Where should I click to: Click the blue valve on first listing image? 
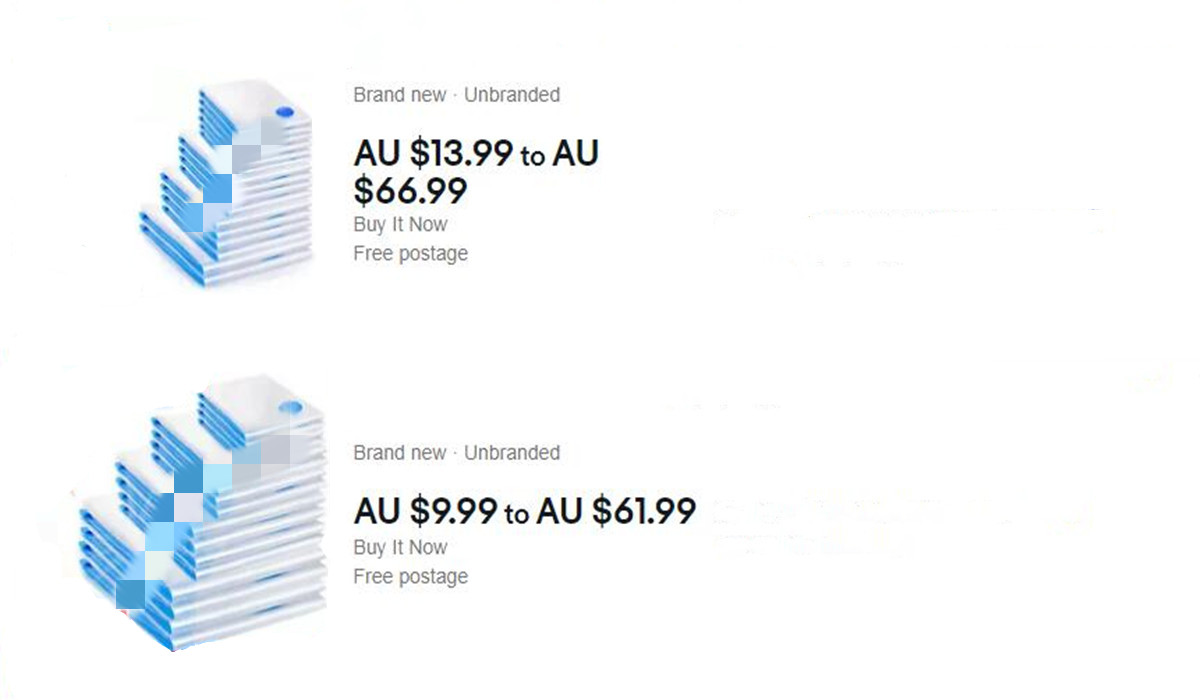(x=283, y=112)
